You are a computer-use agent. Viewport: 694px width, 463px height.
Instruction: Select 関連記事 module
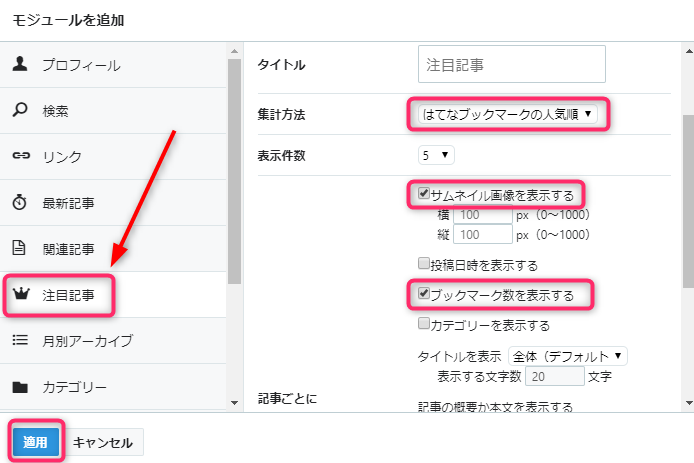click(x=113, y=249)
